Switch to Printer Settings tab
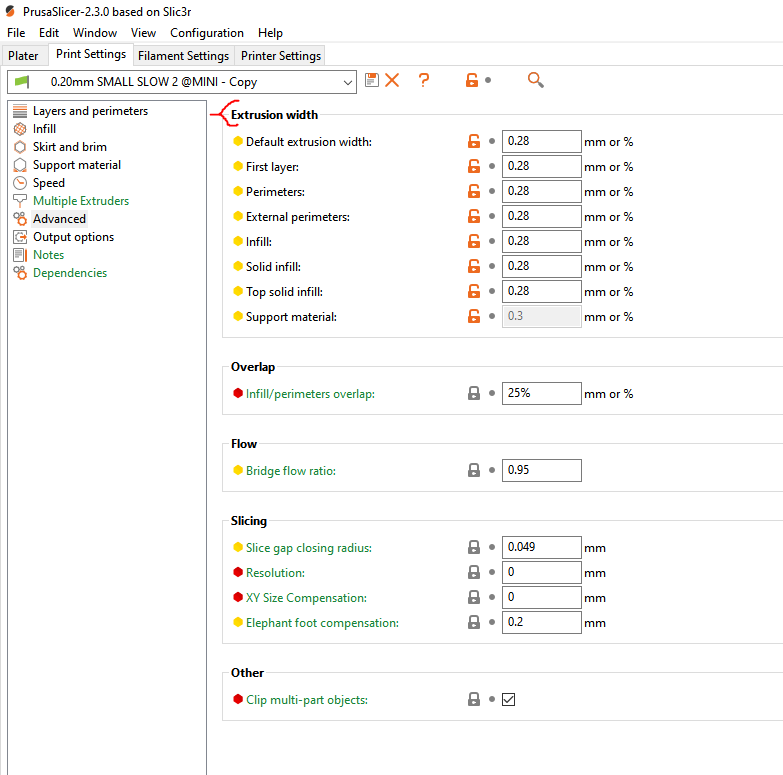Viewport: 783px width, 775px height. click(281, 55)
